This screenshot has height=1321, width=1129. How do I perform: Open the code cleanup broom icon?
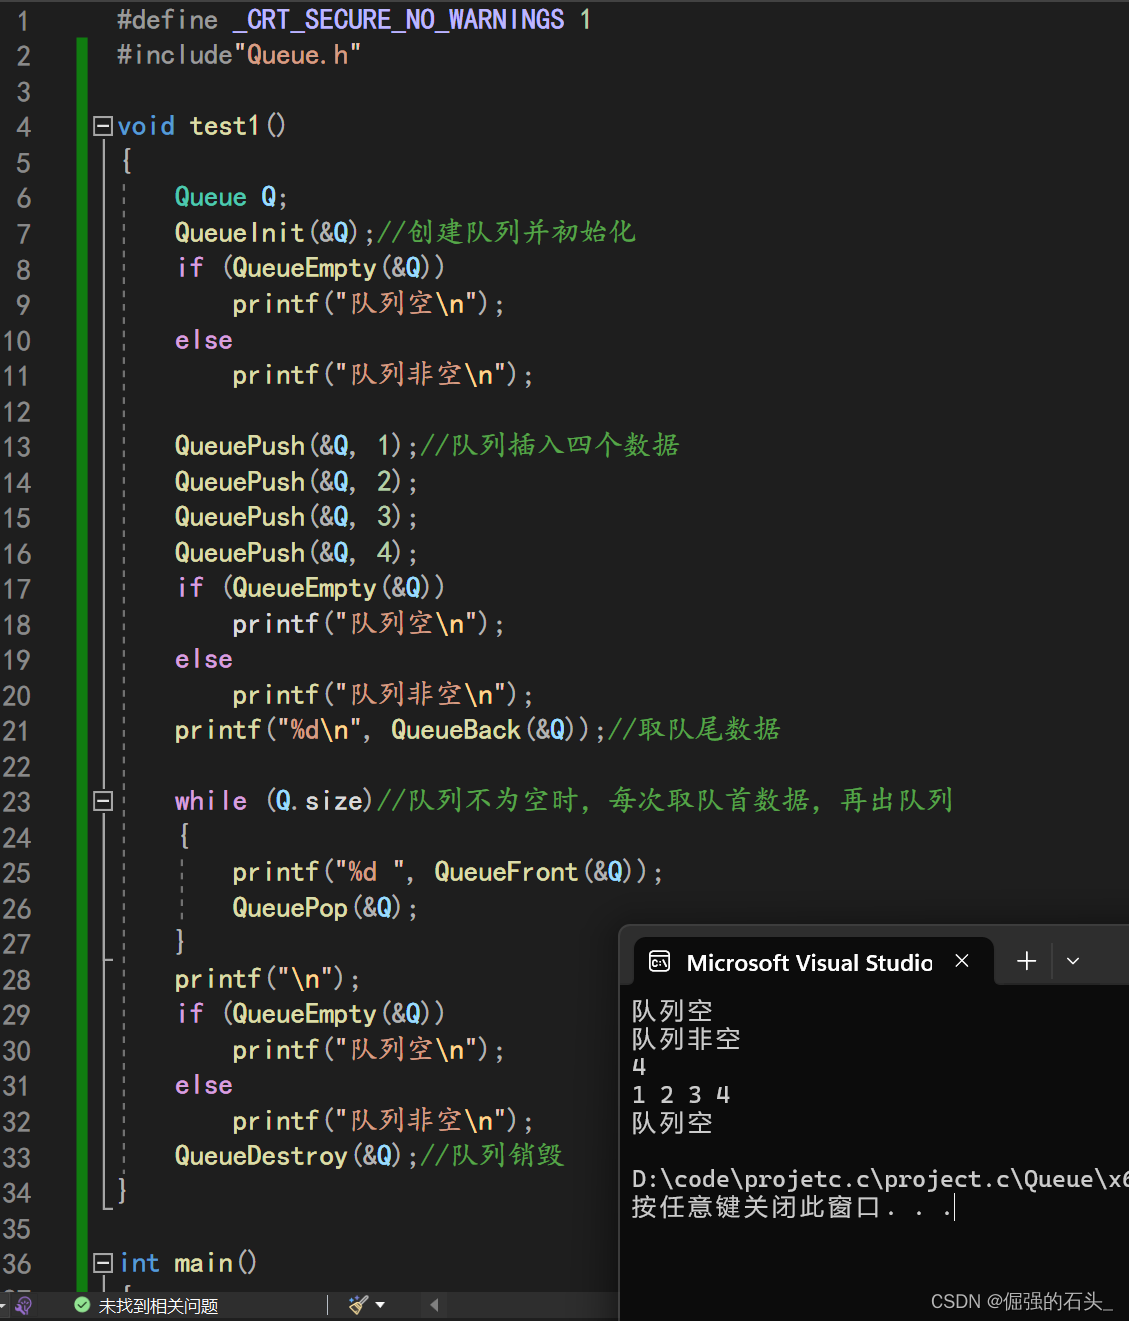point(358,1304)
